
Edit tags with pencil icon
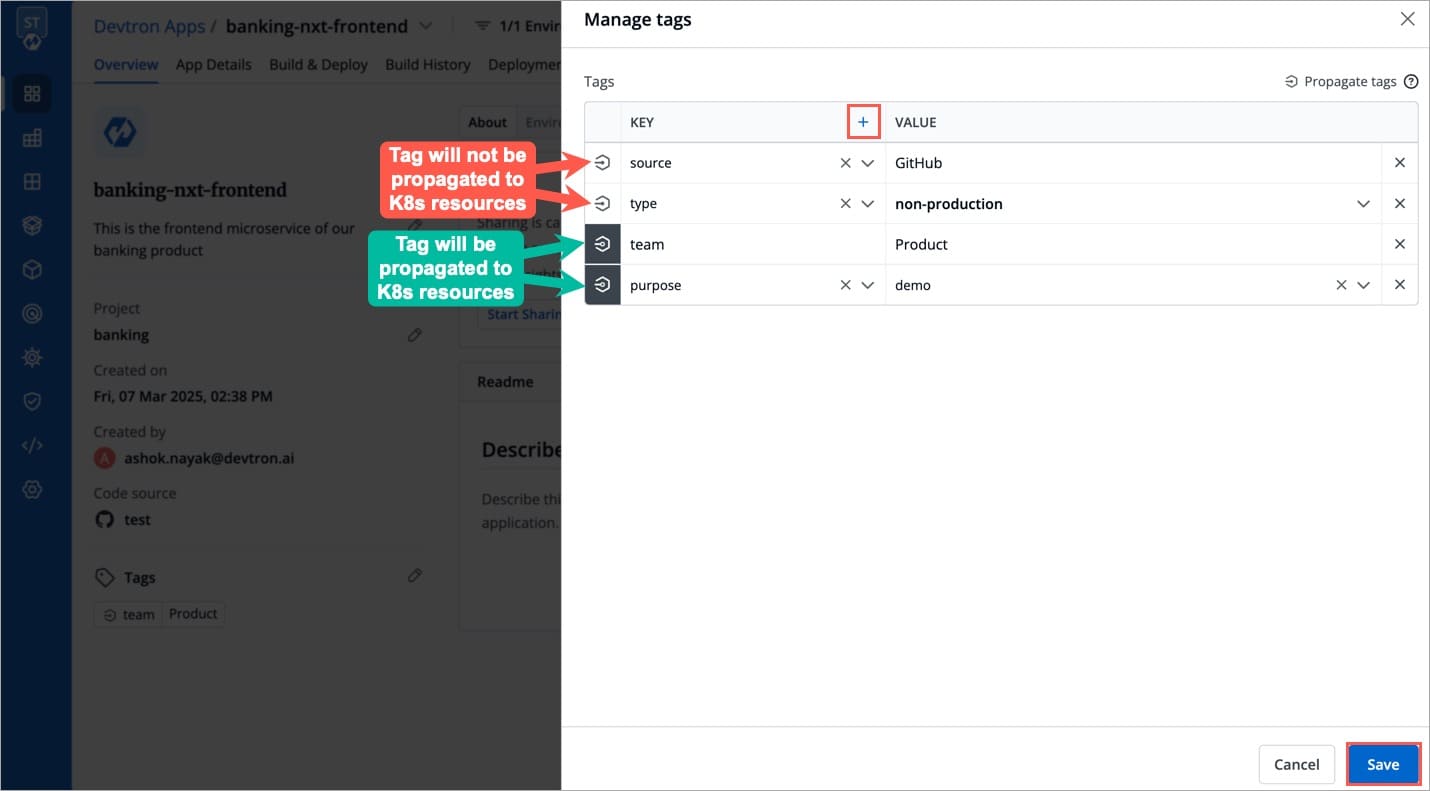tap(415, 575)
